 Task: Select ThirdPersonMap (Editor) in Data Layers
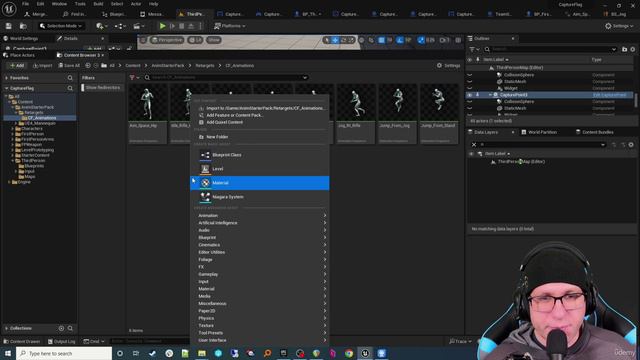pyautogui.click(x=521, y=162)
